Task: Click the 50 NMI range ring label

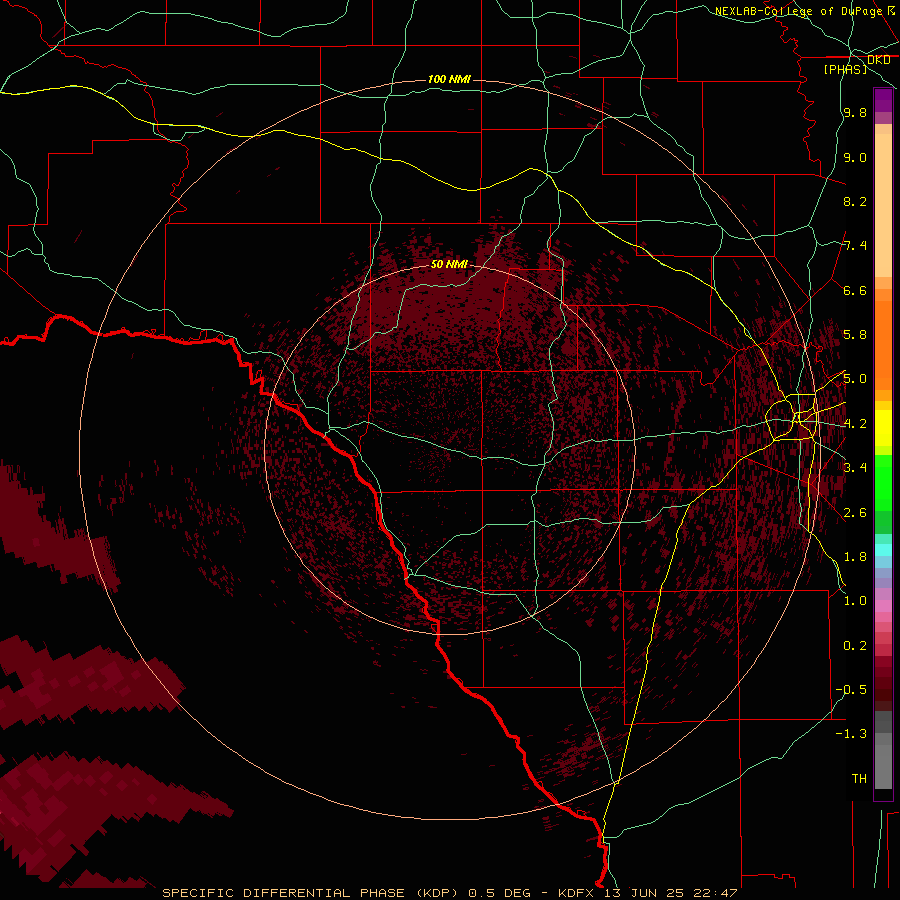Action: 449,264
